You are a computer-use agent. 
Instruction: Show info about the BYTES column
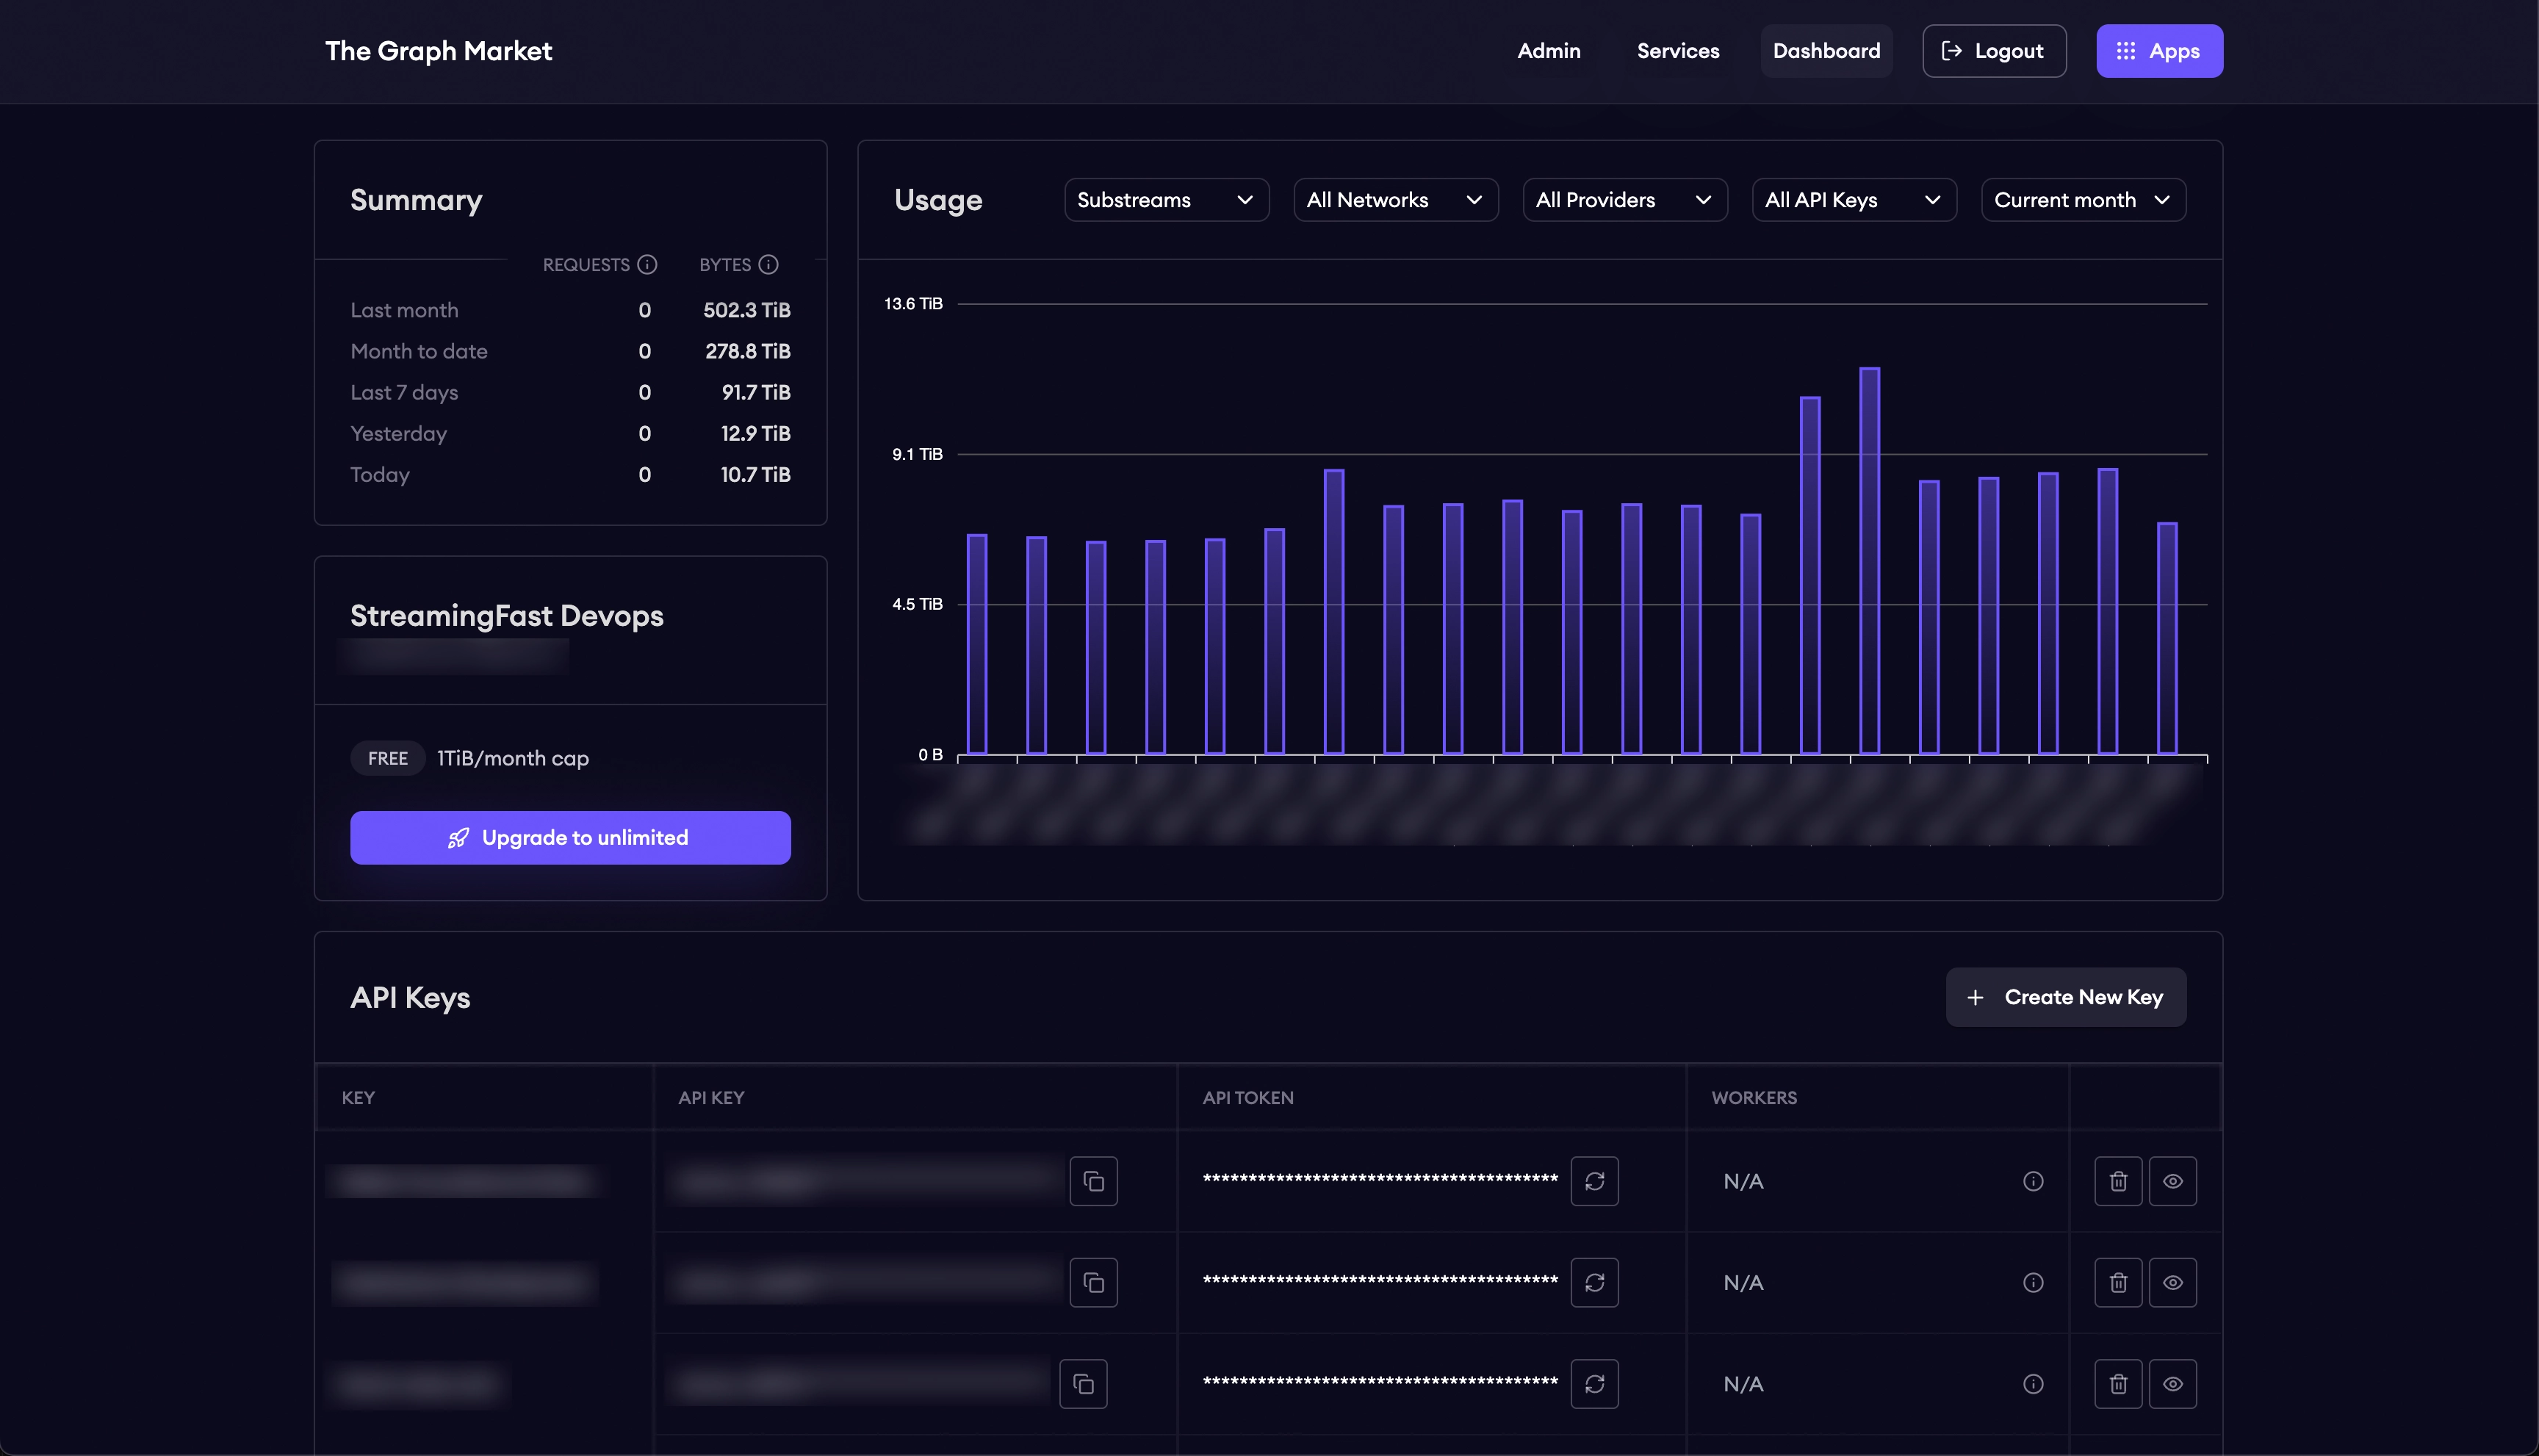(x=768, y=265)
